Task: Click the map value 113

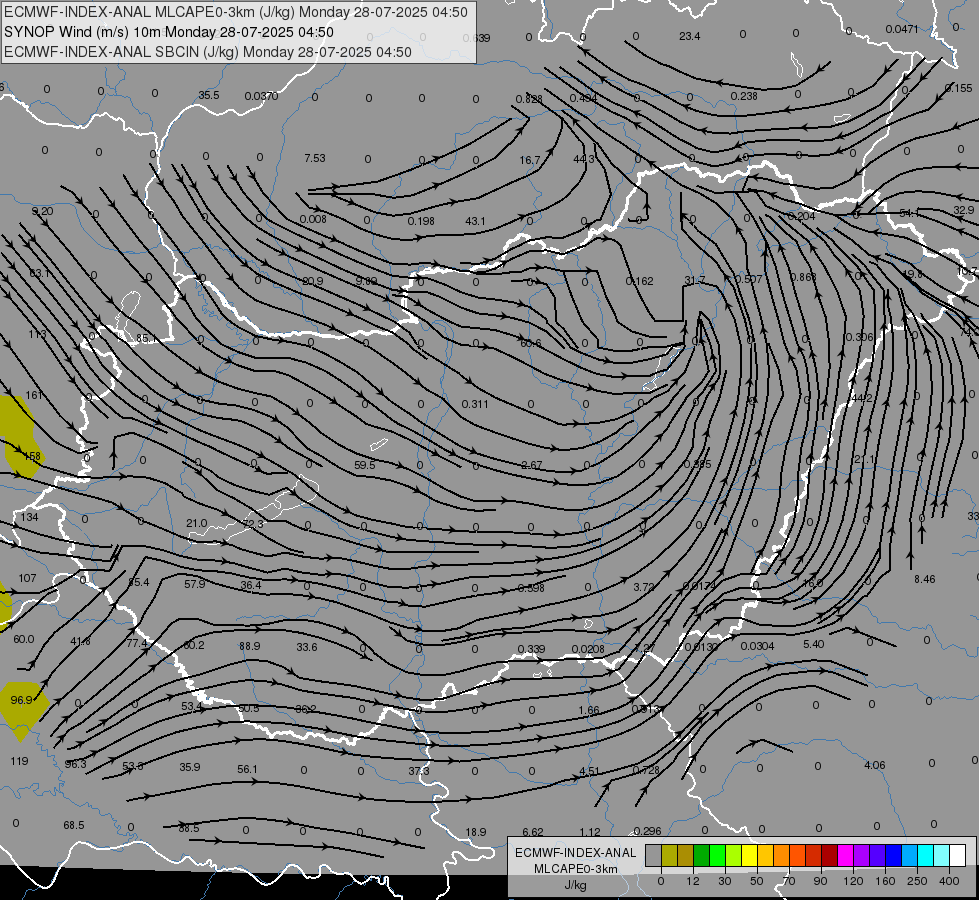Action: (x=37, y=334)
